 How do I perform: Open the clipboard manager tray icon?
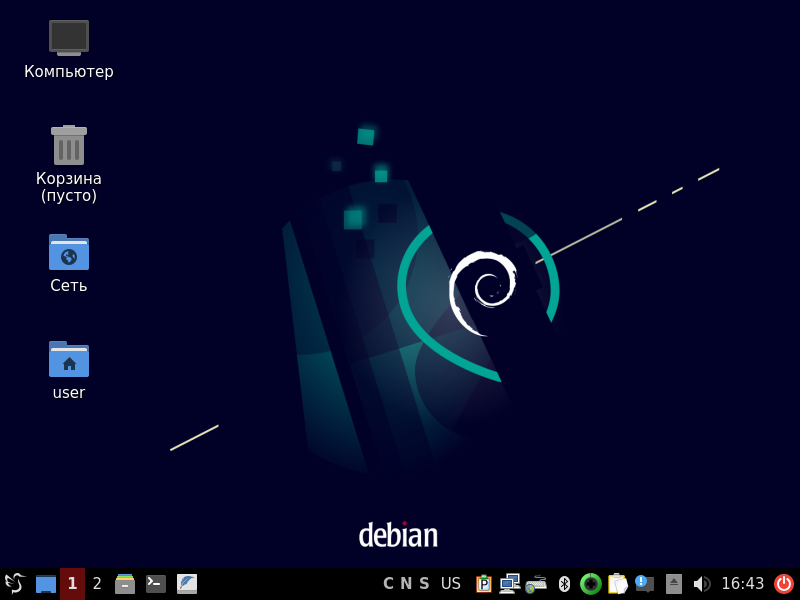click(x=617, y=584)
